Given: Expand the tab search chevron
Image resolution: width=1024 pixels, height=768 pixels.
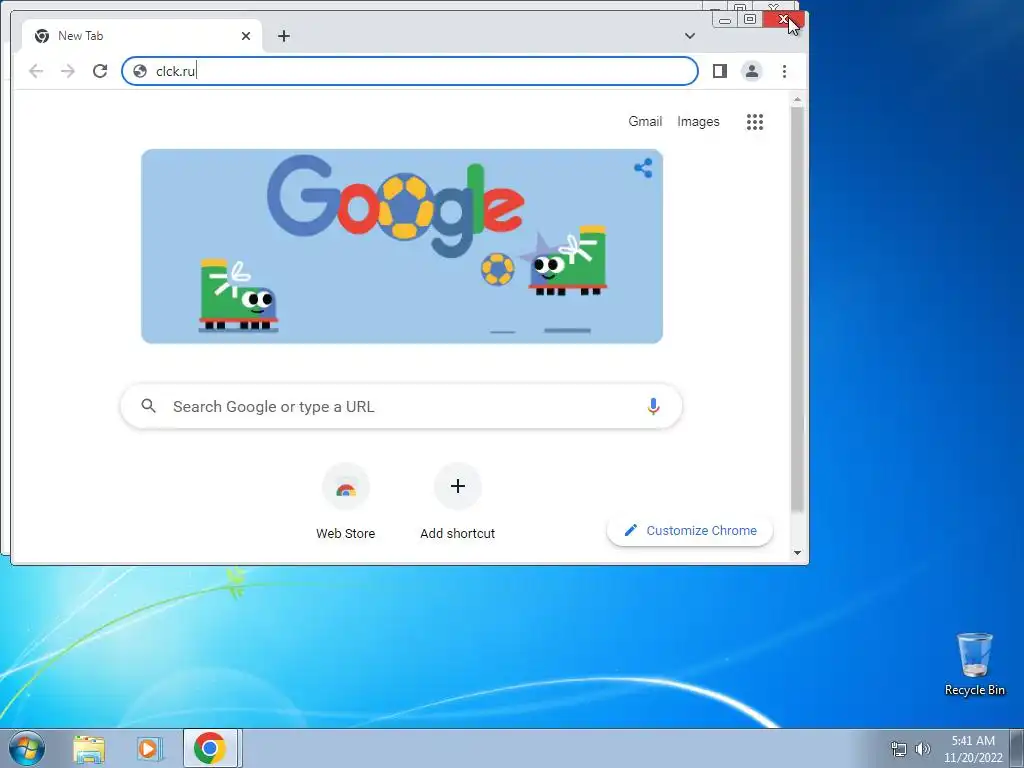Looking at the screenshot, I should pyautogui.click(x=690, y=36).
